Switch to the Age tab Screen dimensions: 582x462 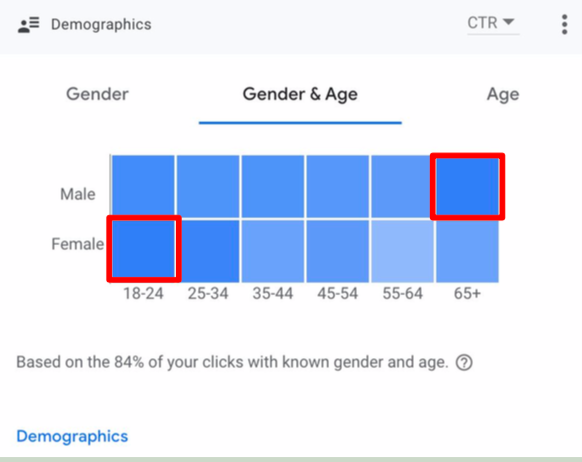pyautogui.click(x=503, y=94)
